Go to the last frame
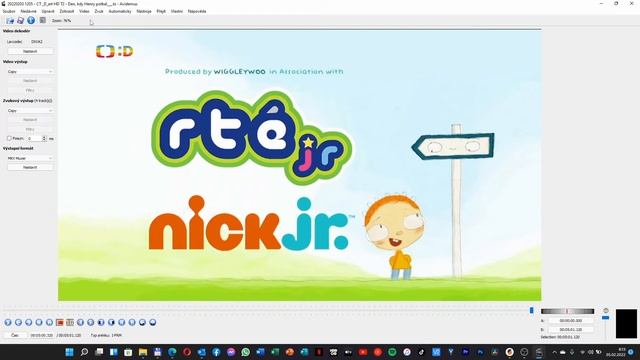The width and height of the screenshot is (640, 360). tap(132, 322)
